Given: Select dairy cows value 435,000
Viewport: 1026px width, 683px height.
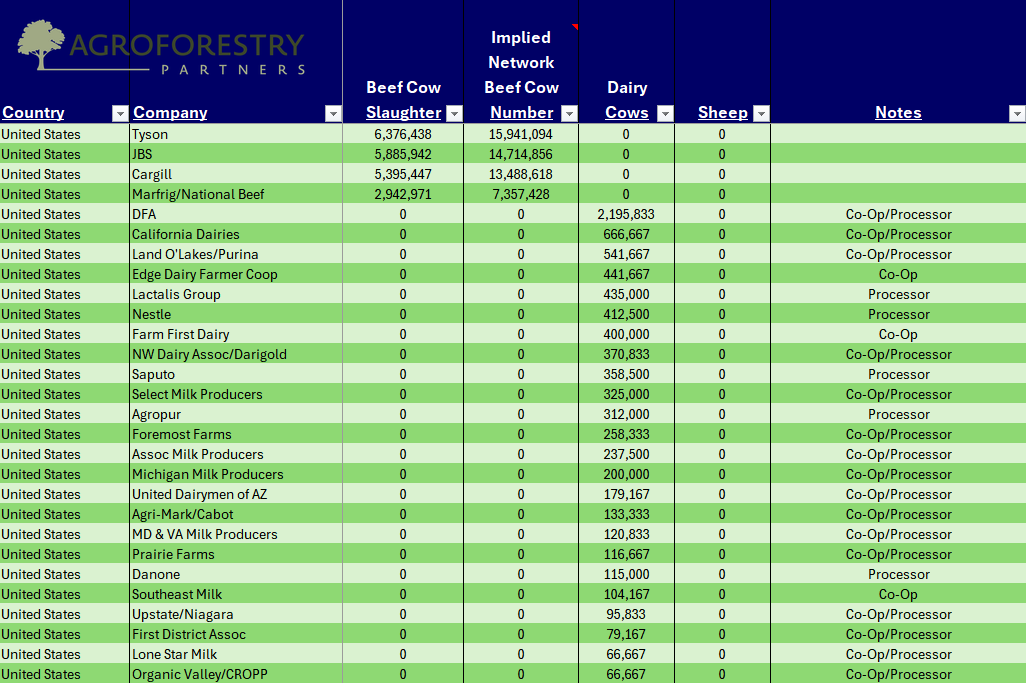Looking at the screenshot, I should (x=626, y=294).
